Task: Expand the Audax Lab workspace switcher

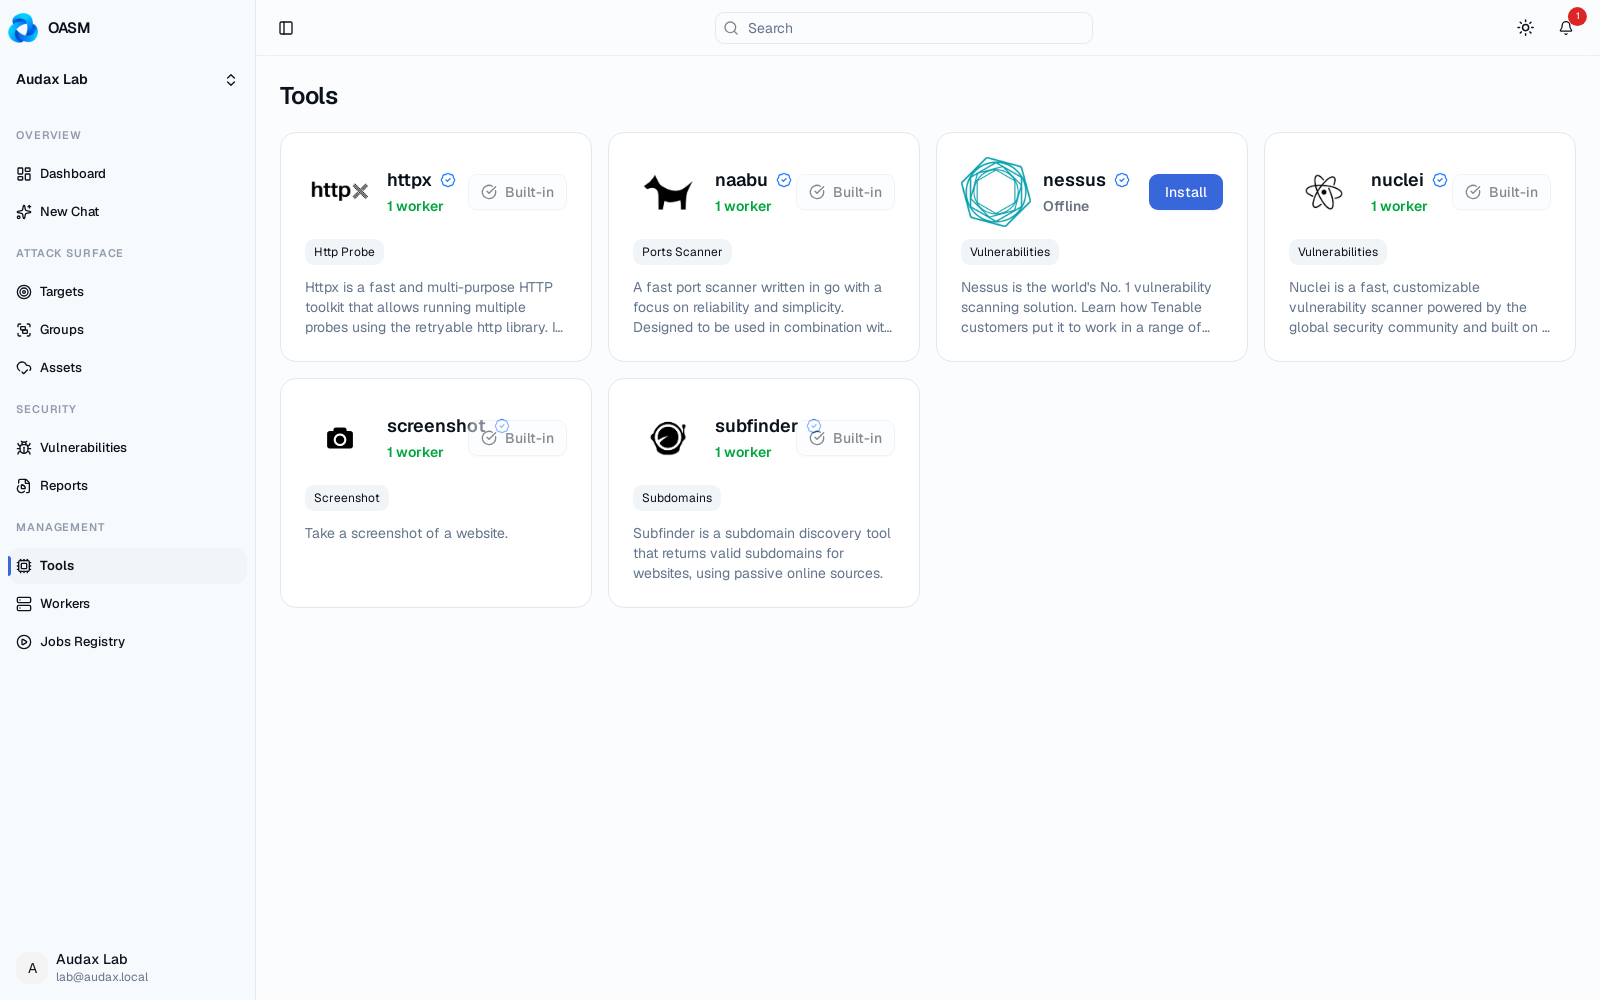Action: [127, 80]
